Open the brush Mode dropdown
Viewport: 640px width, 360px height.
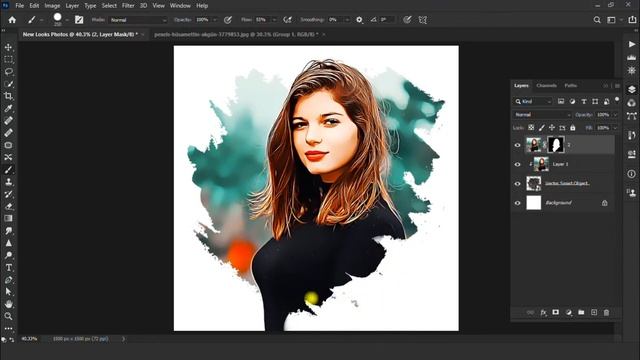tap(138, 20)
